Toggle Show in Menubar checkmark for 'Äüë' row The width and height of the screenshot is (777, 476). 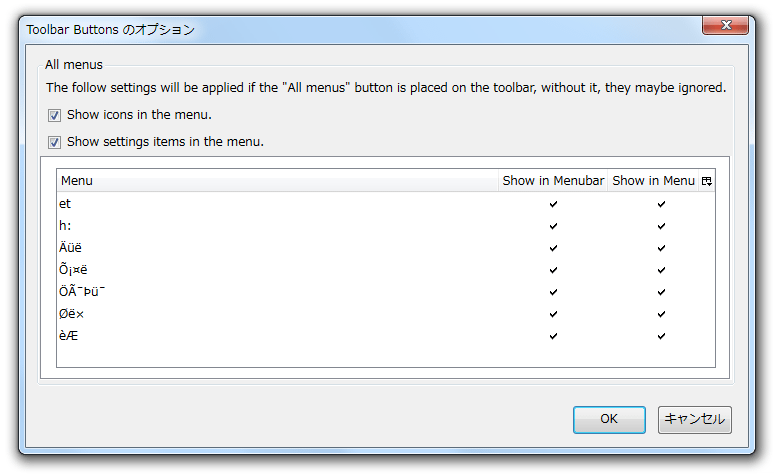[553, 248]
